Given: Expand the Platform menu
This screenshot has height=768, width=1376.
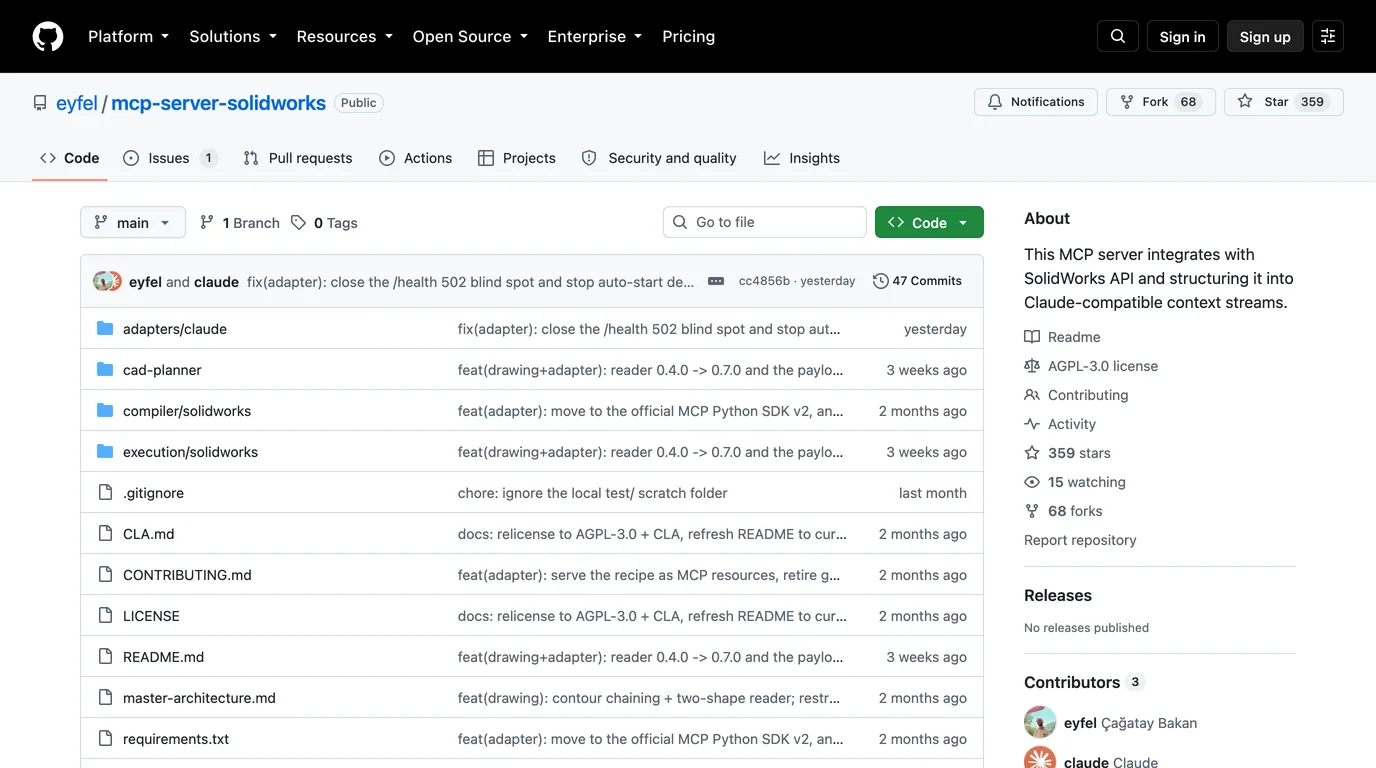Looking at the screenshot, I should point(128,36).
